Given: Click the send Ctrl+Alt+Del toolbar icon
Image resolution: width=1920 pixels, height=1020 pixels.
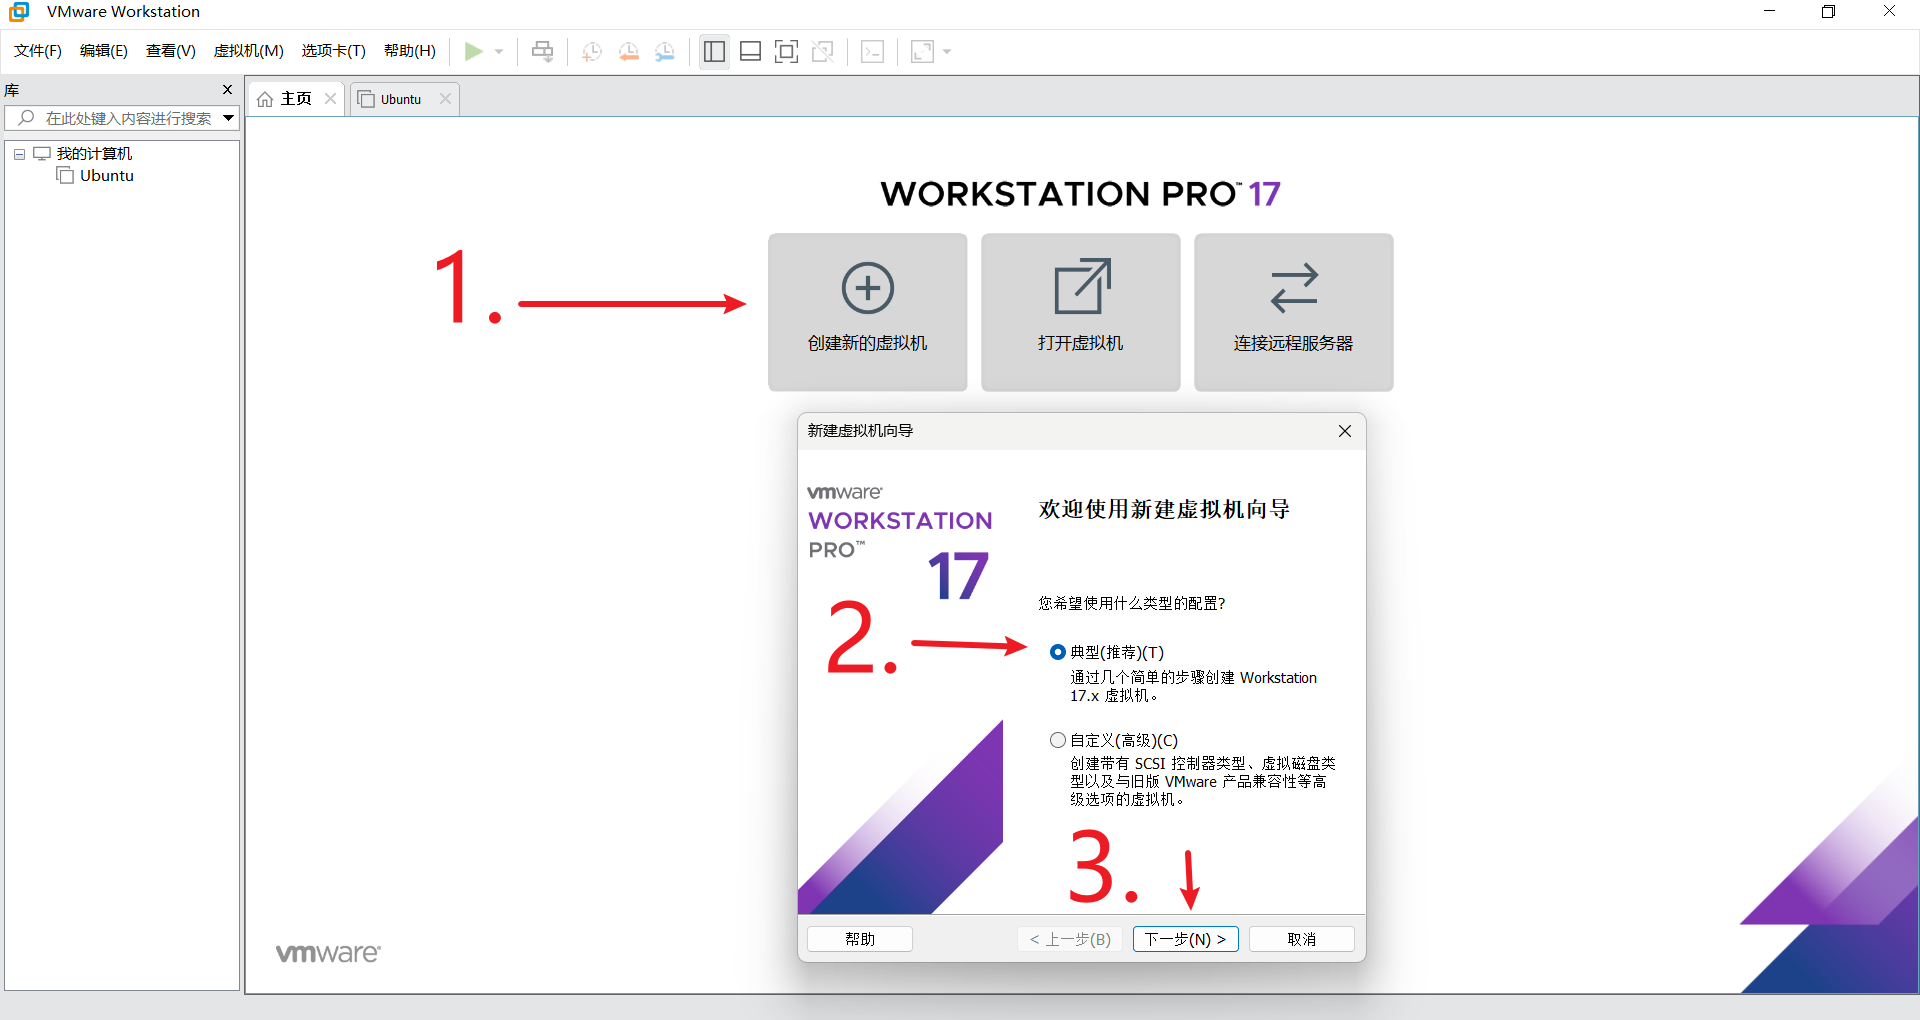Looking at the screenshot, I should (x=542, y=52).
